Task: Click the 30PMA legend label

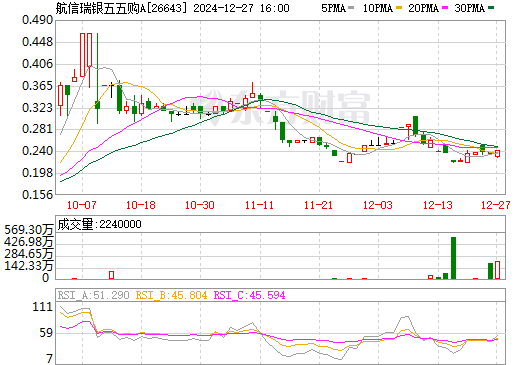Action: tap(469, 8)
